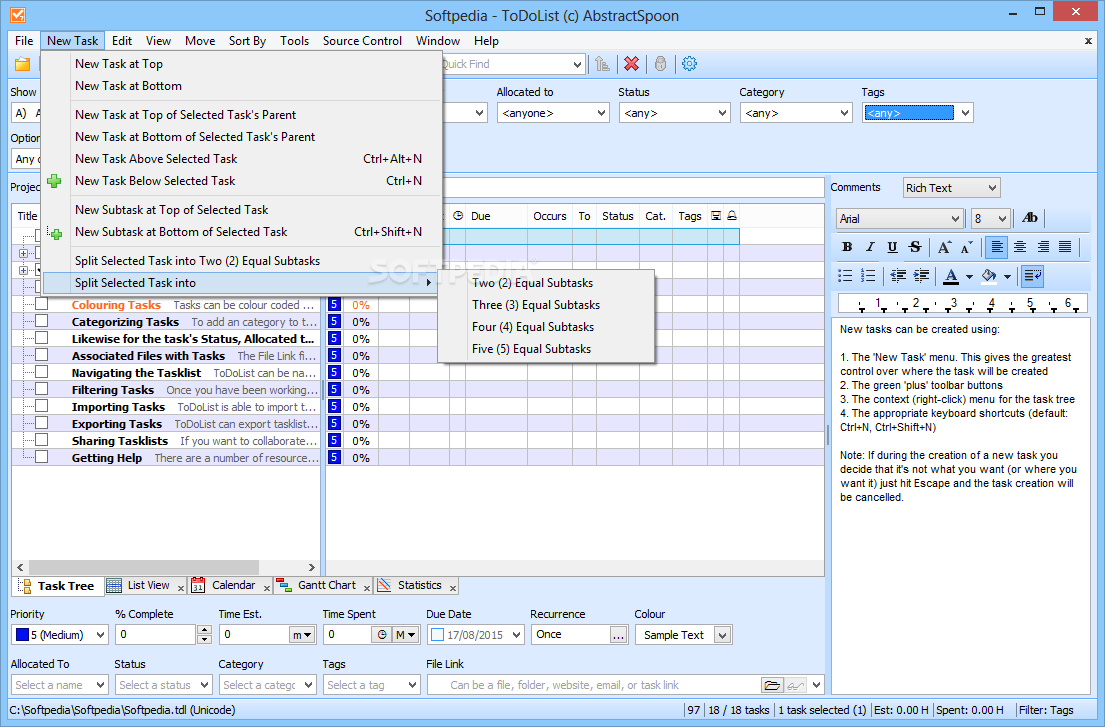1105x727 pixels.
Task: Insert a numbered list in comments
Action: 868,276
